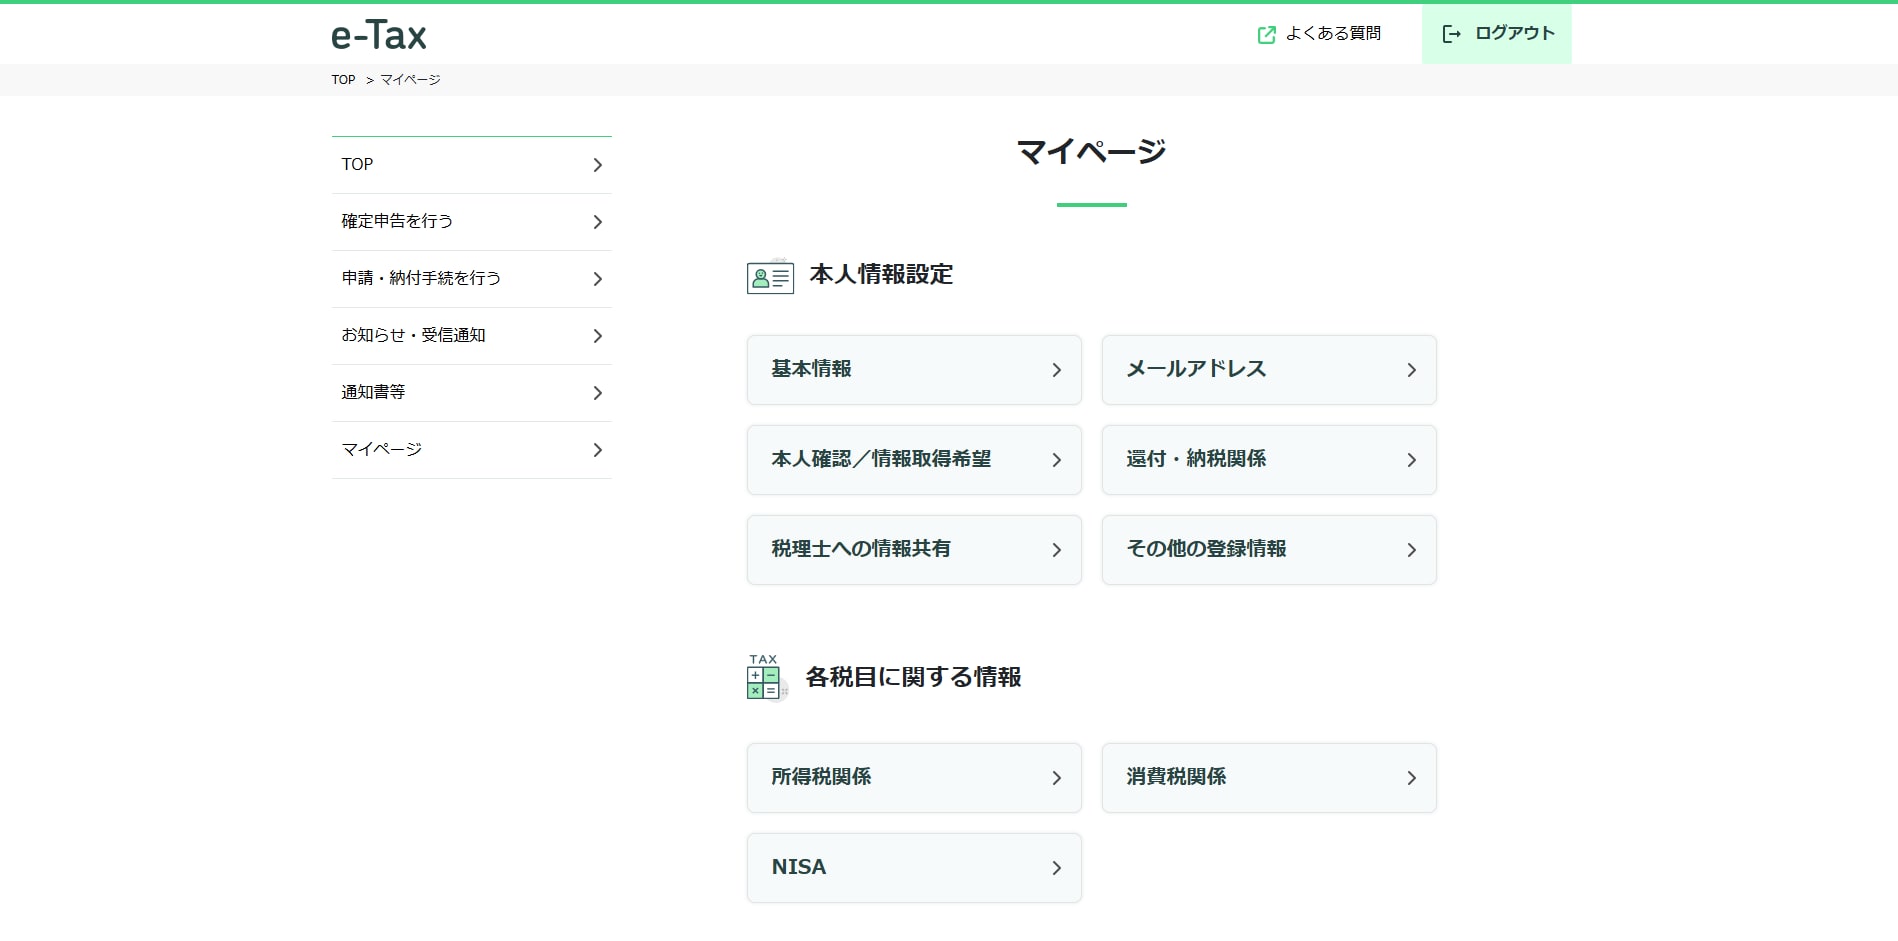Image resolution: width=1898 pixels, height=941 pixels.
Task: Open 通知書等 in the sidebar menu
Action: (x=471, y=393)
